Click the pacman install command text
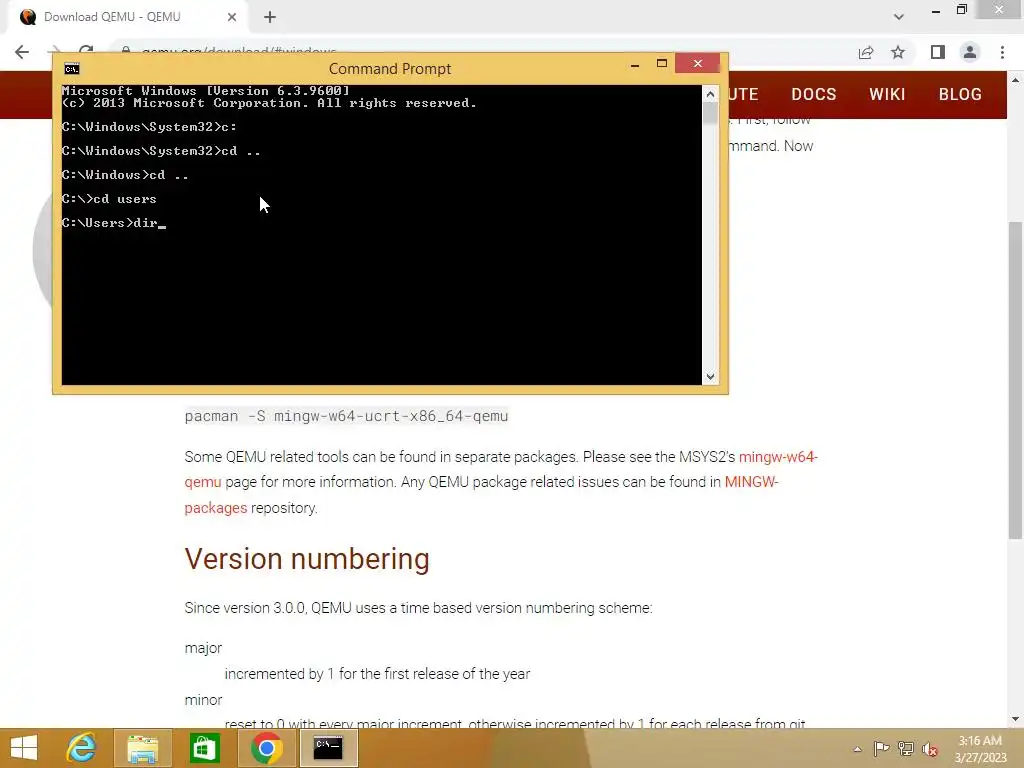 click(x=346, y=416)
